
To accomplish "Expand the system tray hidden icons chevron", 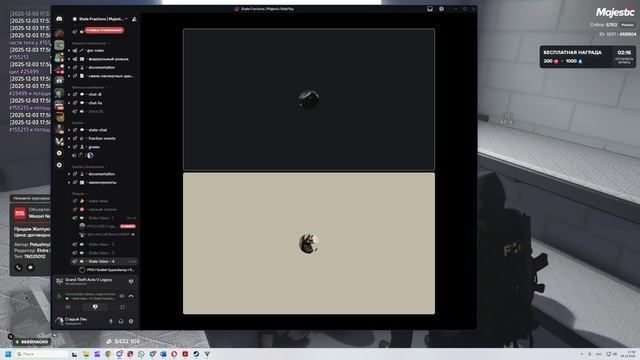I will pyautogui.click(x=582, y=354).
